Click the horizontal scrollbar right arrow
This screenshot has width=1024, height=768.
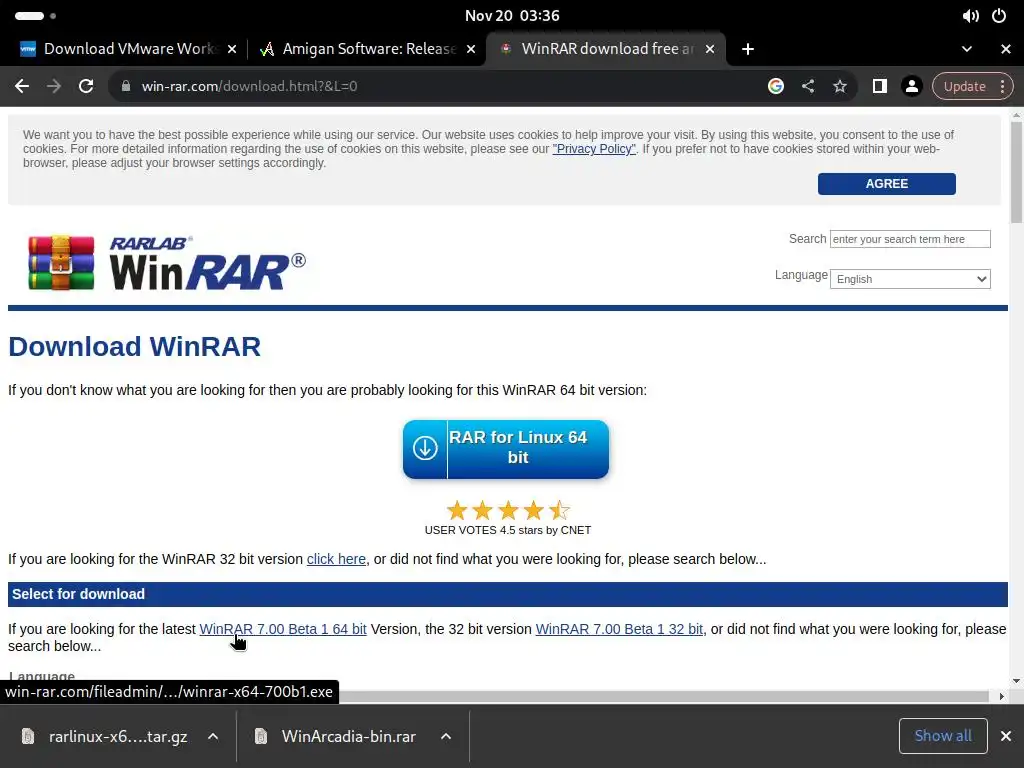[1002, 696]
